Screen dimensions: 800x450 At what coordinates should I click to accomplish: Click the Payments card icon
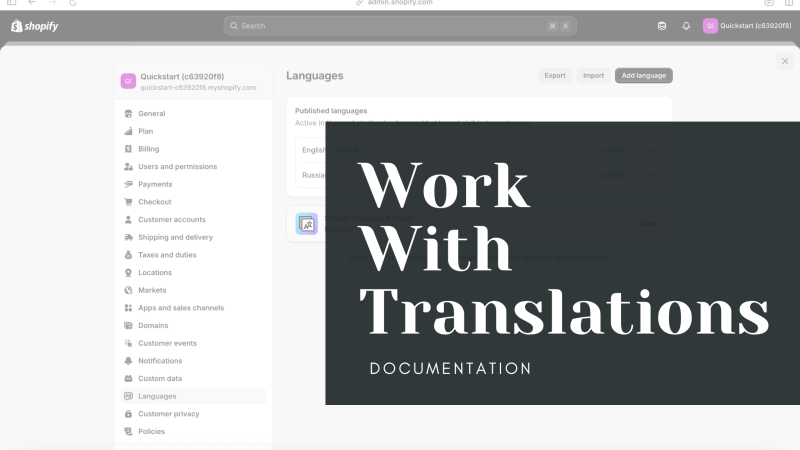click(x=128, y=184)
